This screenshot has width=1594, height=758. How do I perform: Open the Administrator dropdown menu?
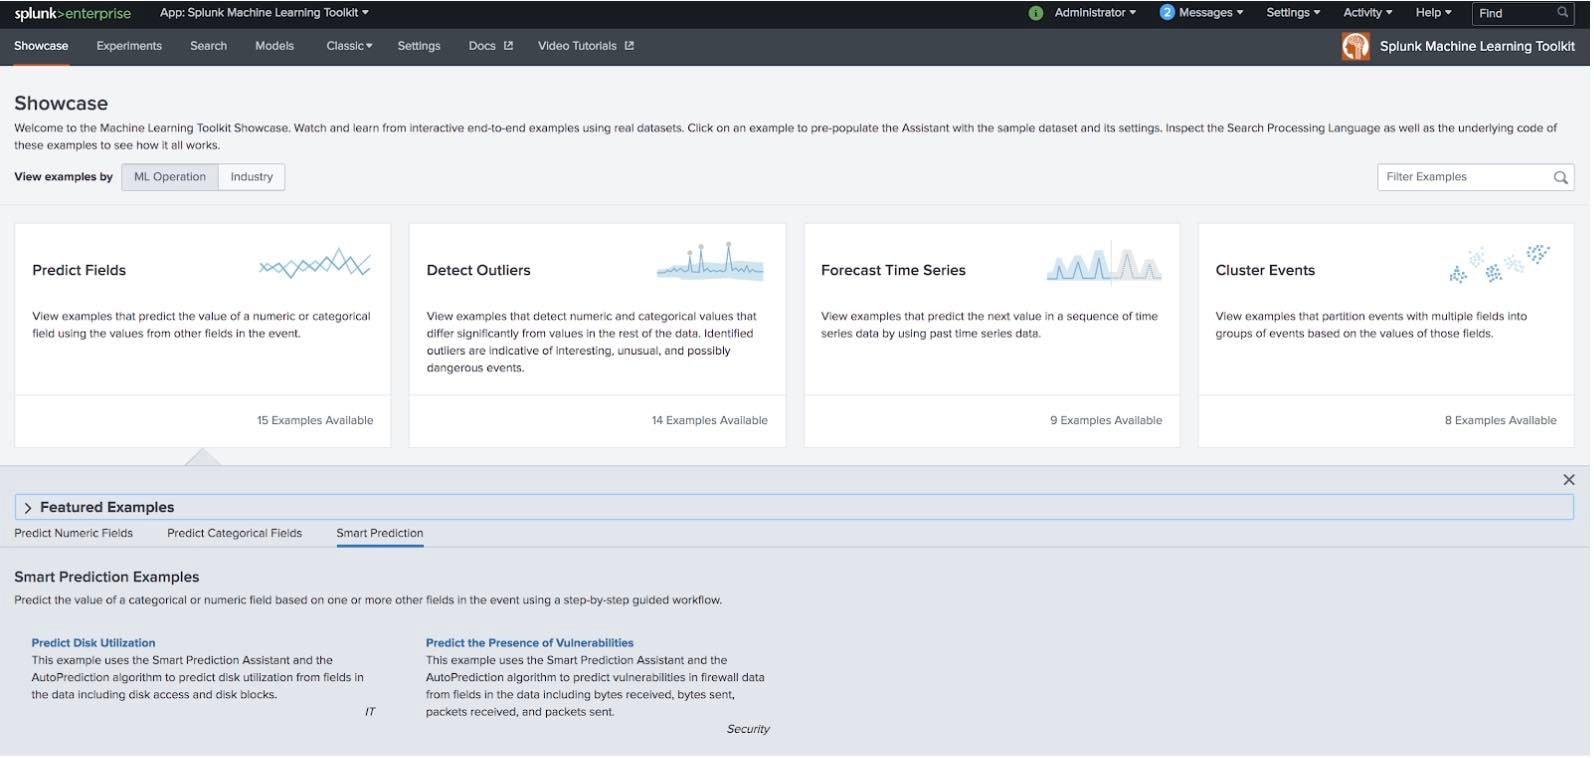click(1095, 13)
